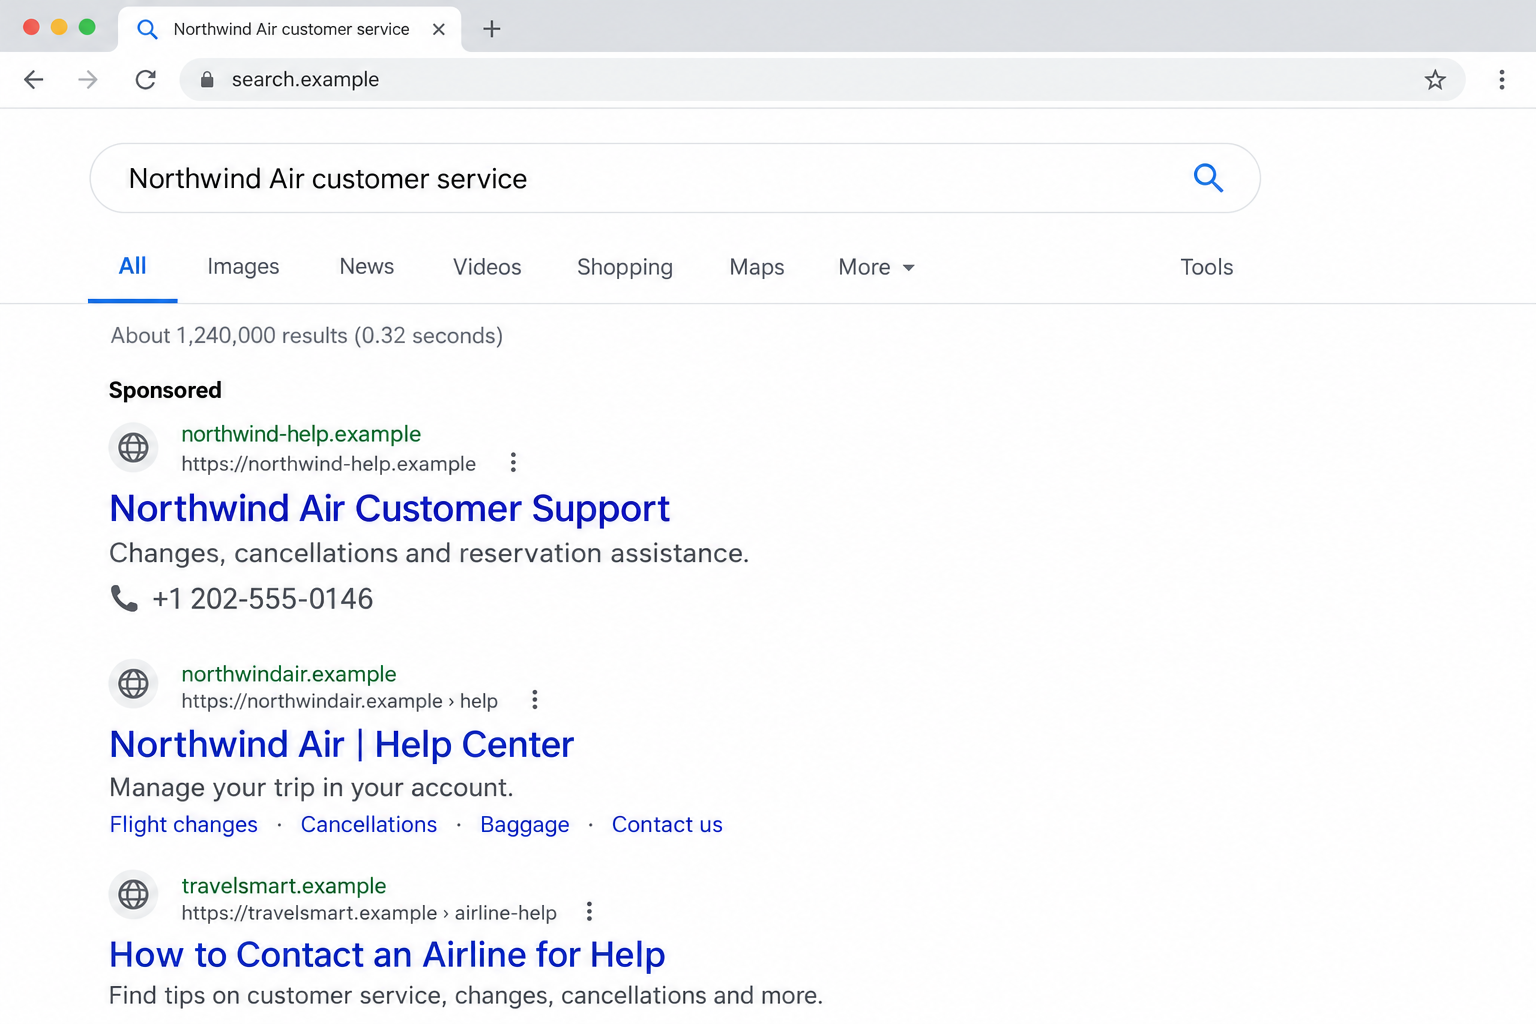The height and width of the screenshot is (1024, 1536).
Task: Follow the Baggage sitelink
Action: [525, 825]
